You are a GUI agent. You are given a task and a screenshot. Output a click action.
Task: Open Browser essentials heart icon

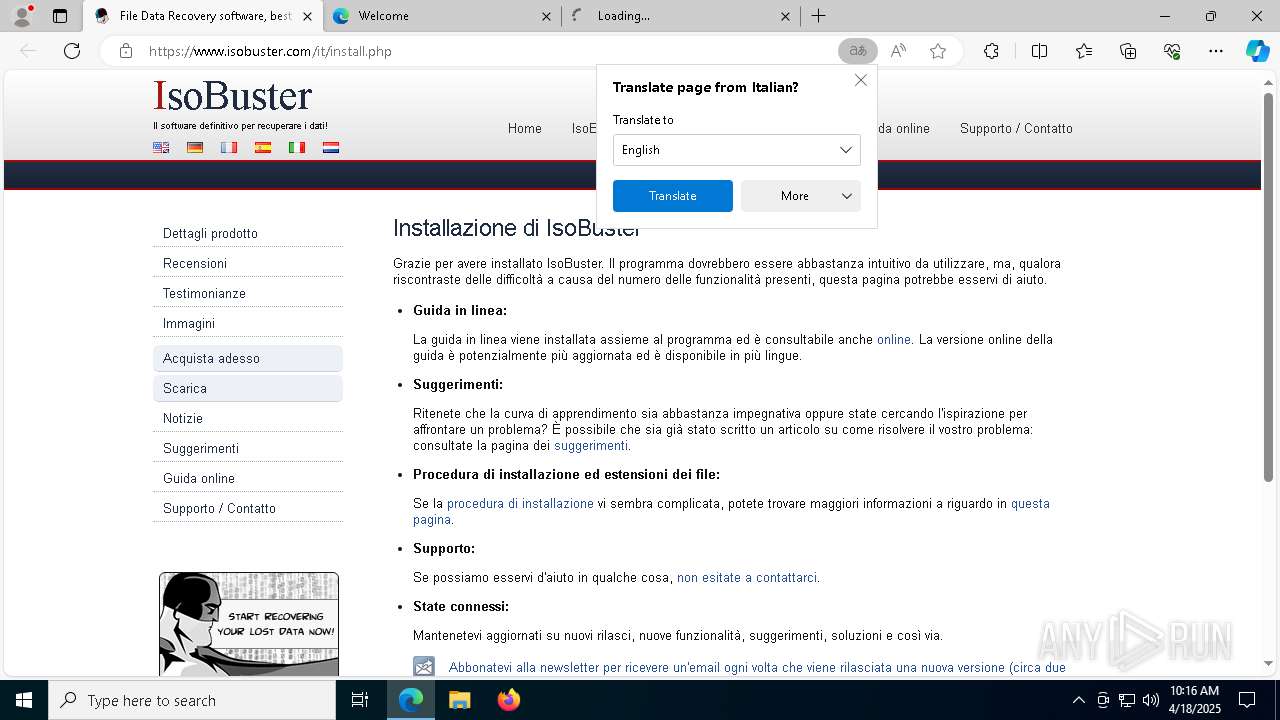[1172, 51]
